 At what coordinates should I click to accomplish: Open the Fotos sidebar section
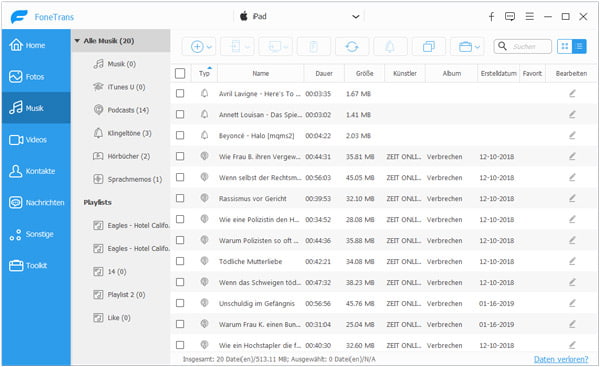(x=36, y=77)
